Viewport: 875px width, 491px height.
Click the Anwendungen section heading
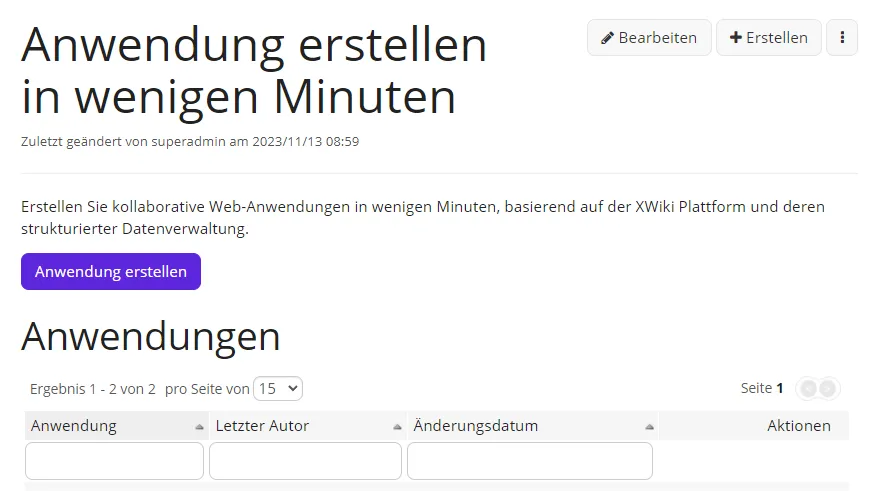151,336
